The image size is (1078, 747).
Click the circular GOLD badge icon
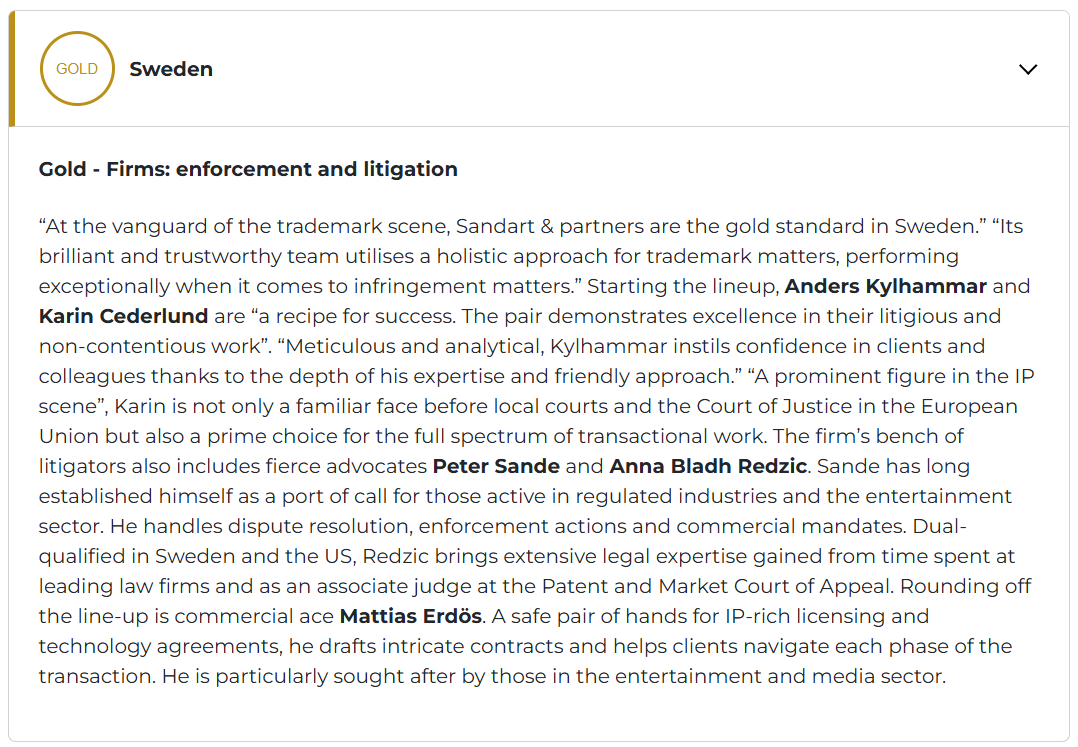coord(77,69)
